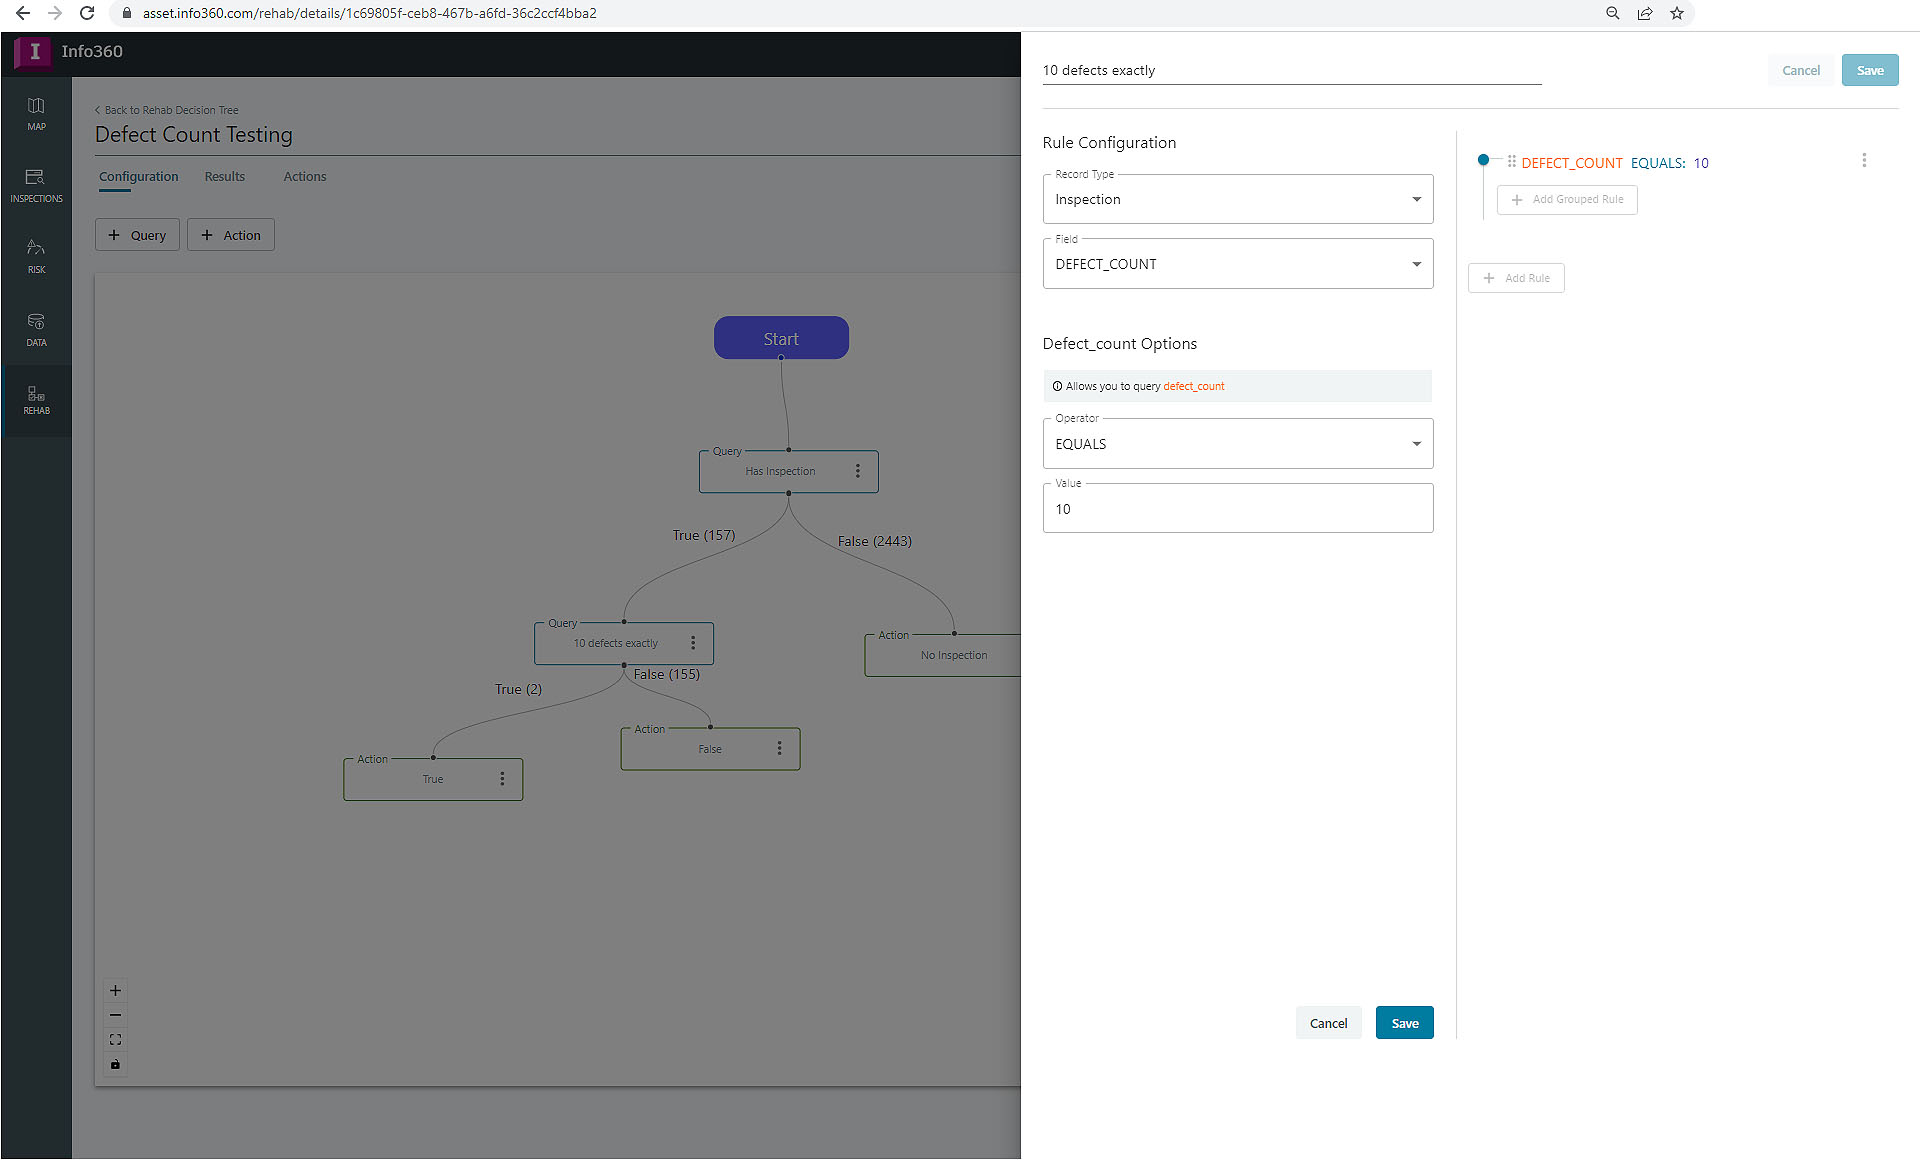Click Back to Rehab Decision Tree link

click(170, 110)
